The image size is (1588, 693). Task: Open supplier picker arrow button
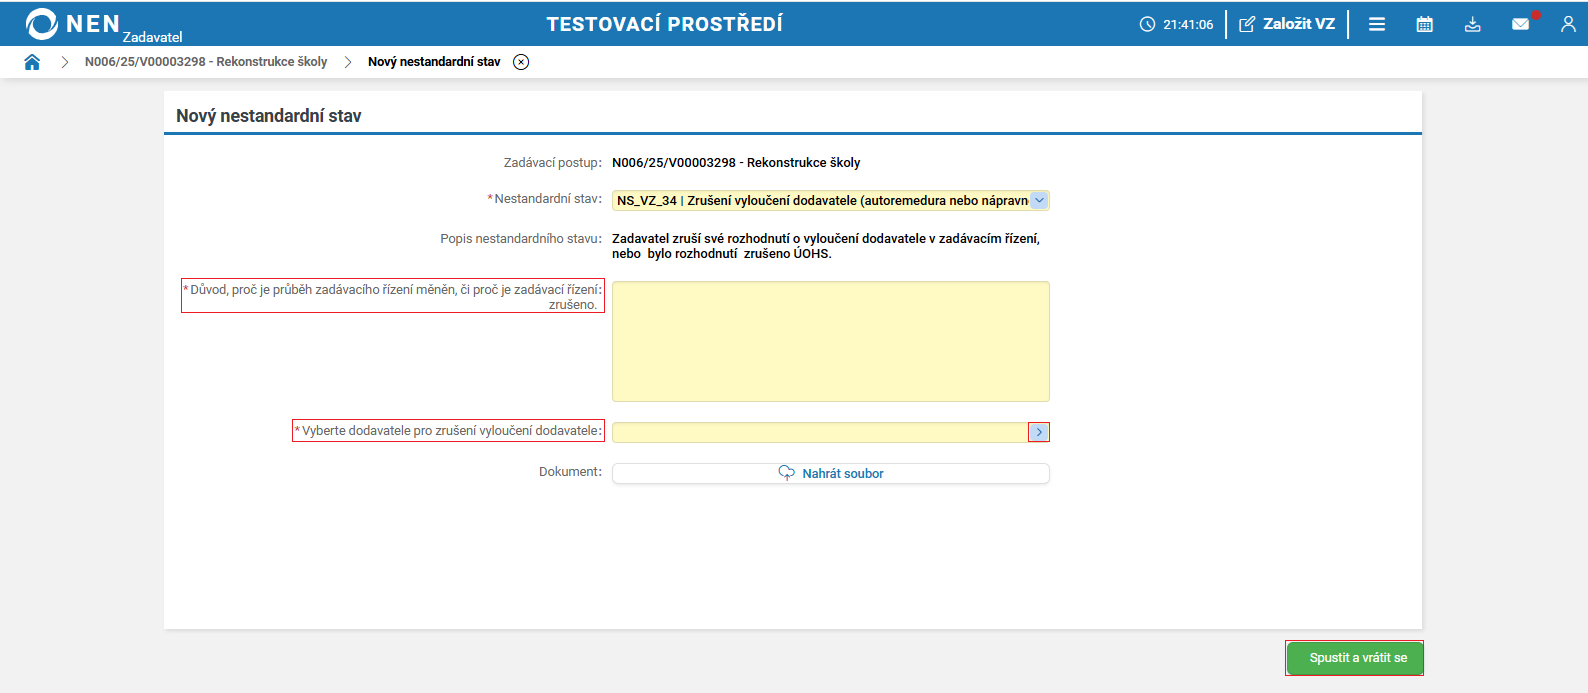(1039, 432)
